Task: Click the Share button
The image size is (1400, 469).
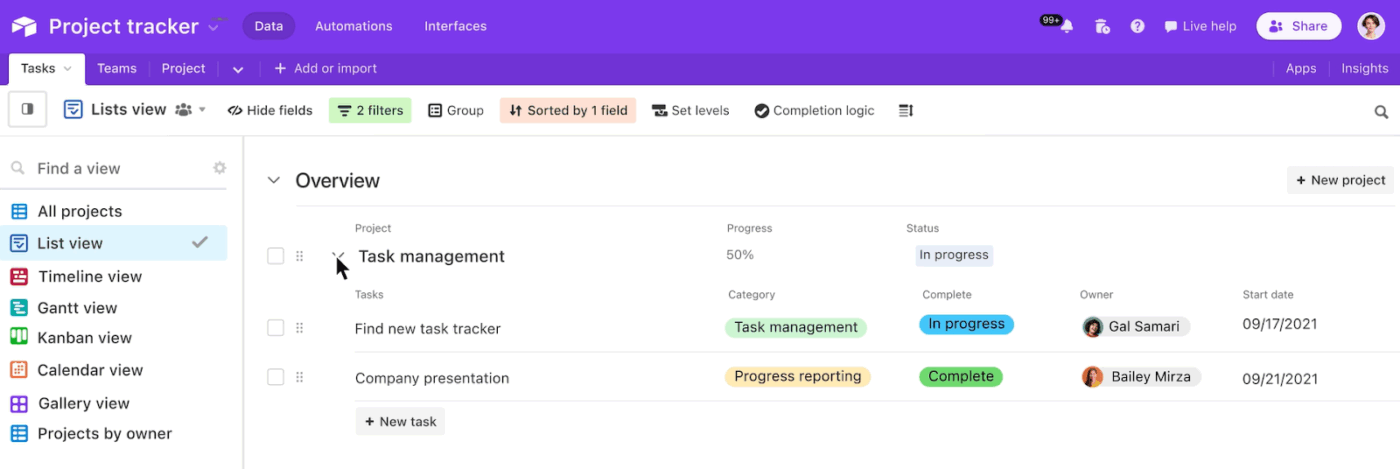Action: tap(1298, 26)
